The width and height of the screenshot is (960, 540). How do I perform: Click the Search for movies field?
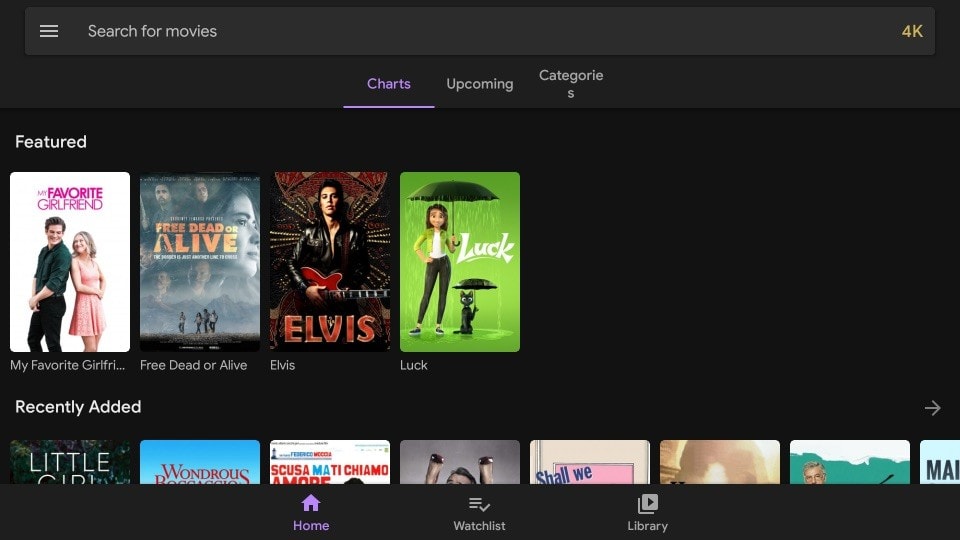[x=479, y=31]
